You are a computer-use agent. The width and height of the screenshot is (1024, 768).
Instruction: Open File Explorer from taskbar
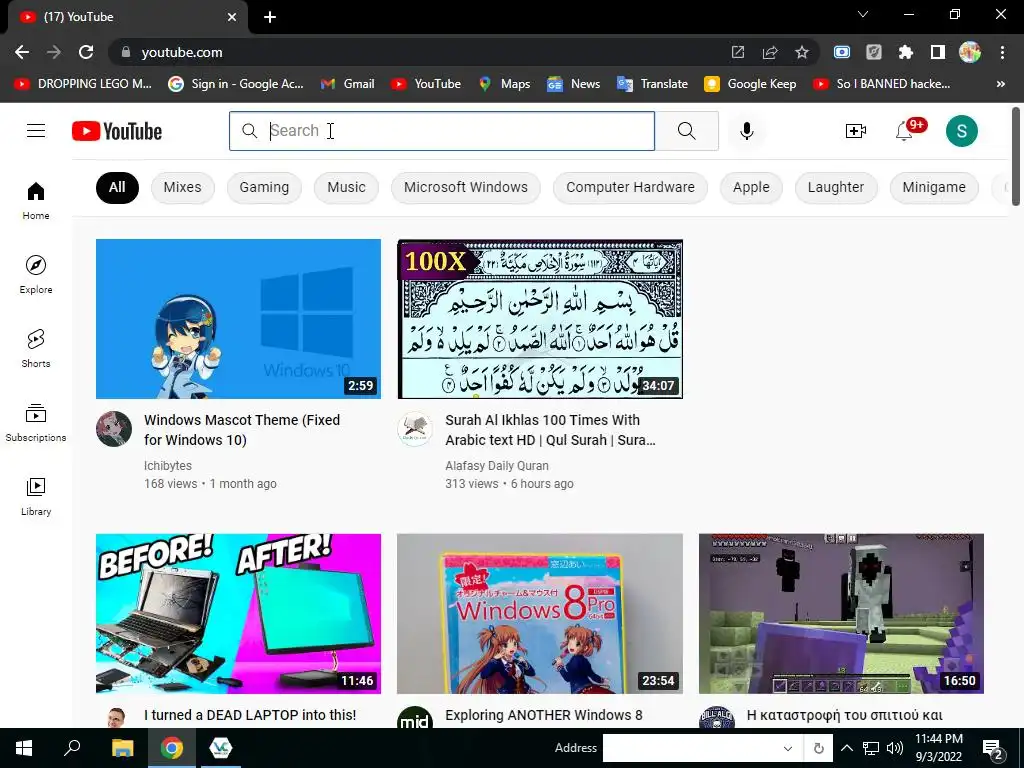[122, 748]
